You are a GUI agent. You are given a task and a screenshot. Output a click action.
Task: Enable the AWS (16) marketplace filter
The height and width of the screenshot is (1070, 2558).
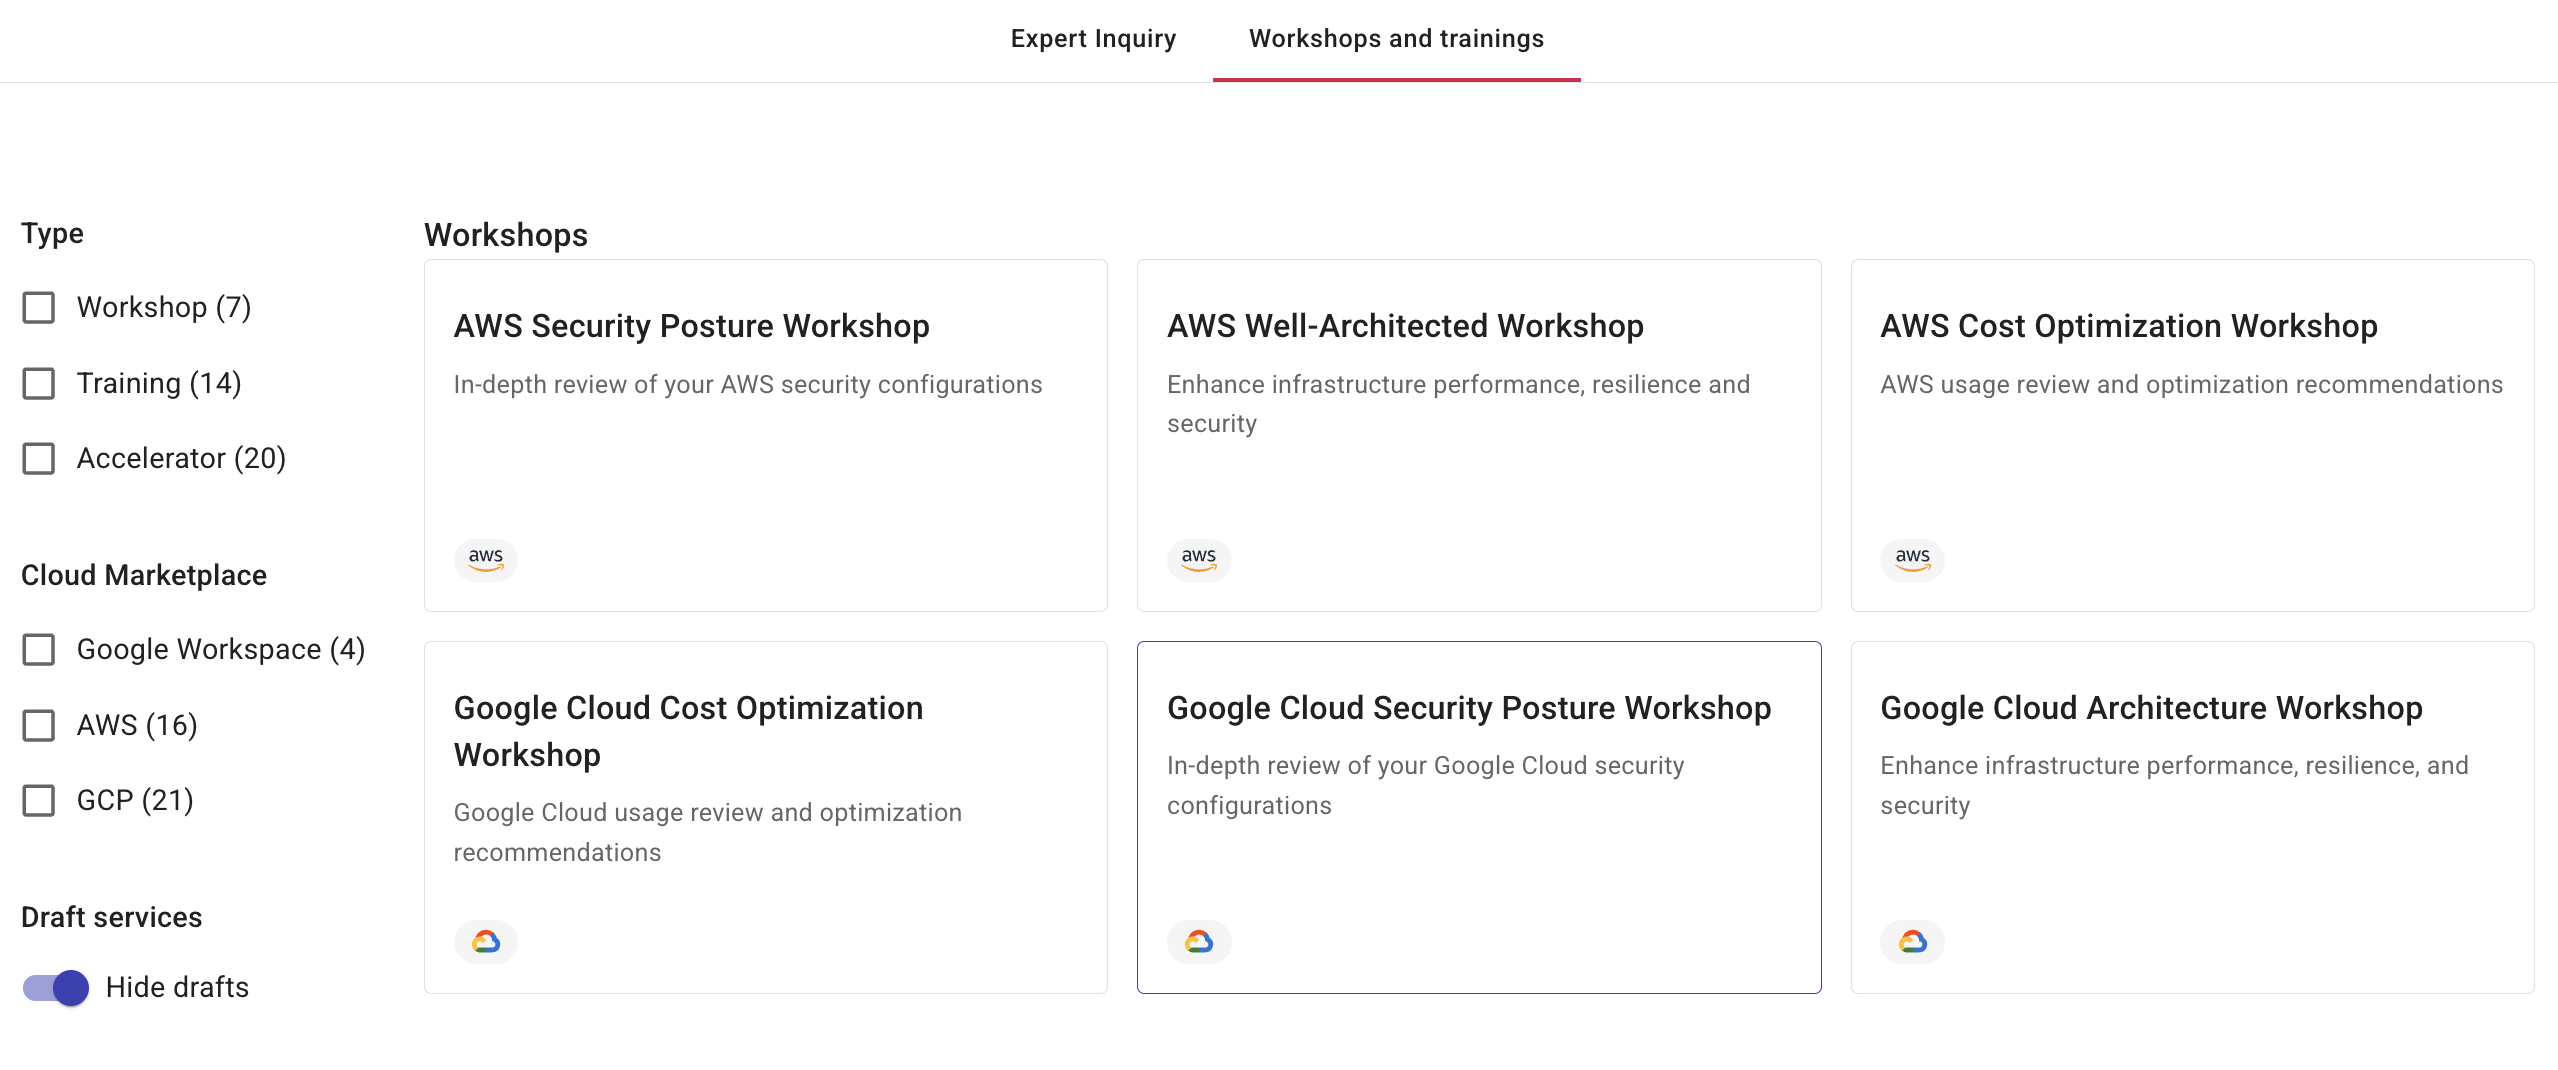point(39,726)
